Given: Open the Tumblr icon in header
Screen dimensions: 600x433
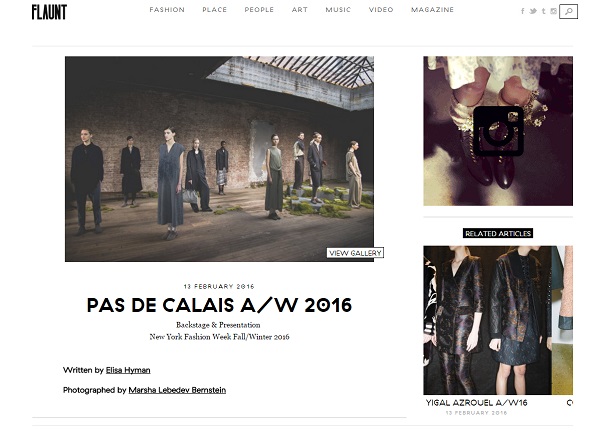Looking at the screenshot, I should click(x=543, y=11).
